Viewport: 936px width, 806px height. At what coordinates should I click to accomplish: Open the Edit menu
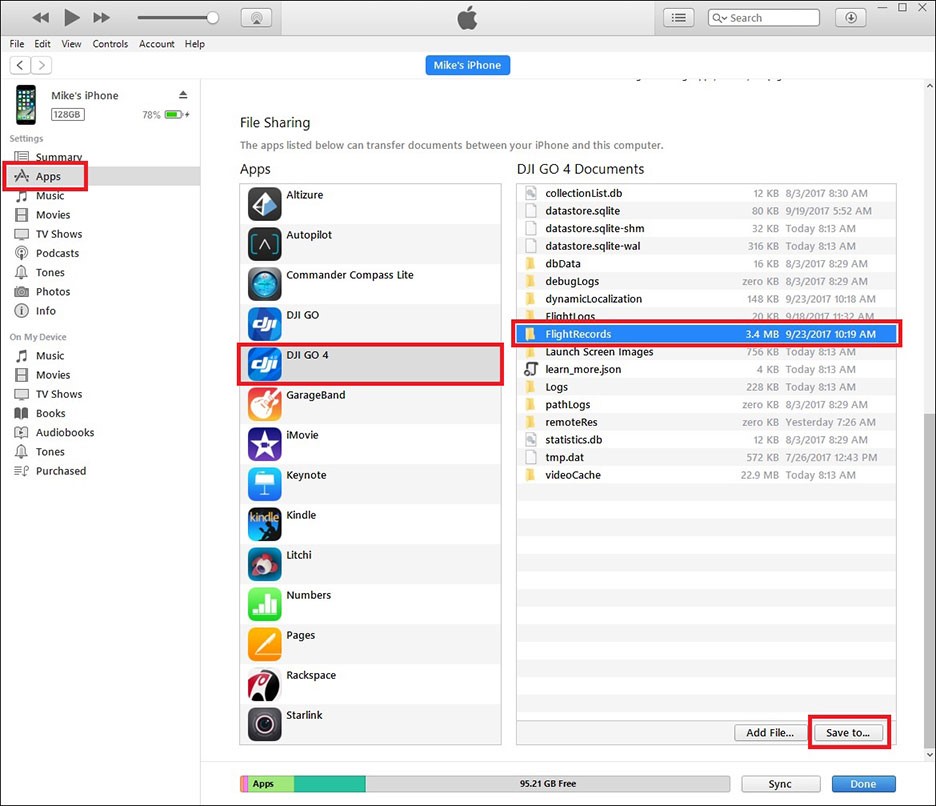point(42,44)
